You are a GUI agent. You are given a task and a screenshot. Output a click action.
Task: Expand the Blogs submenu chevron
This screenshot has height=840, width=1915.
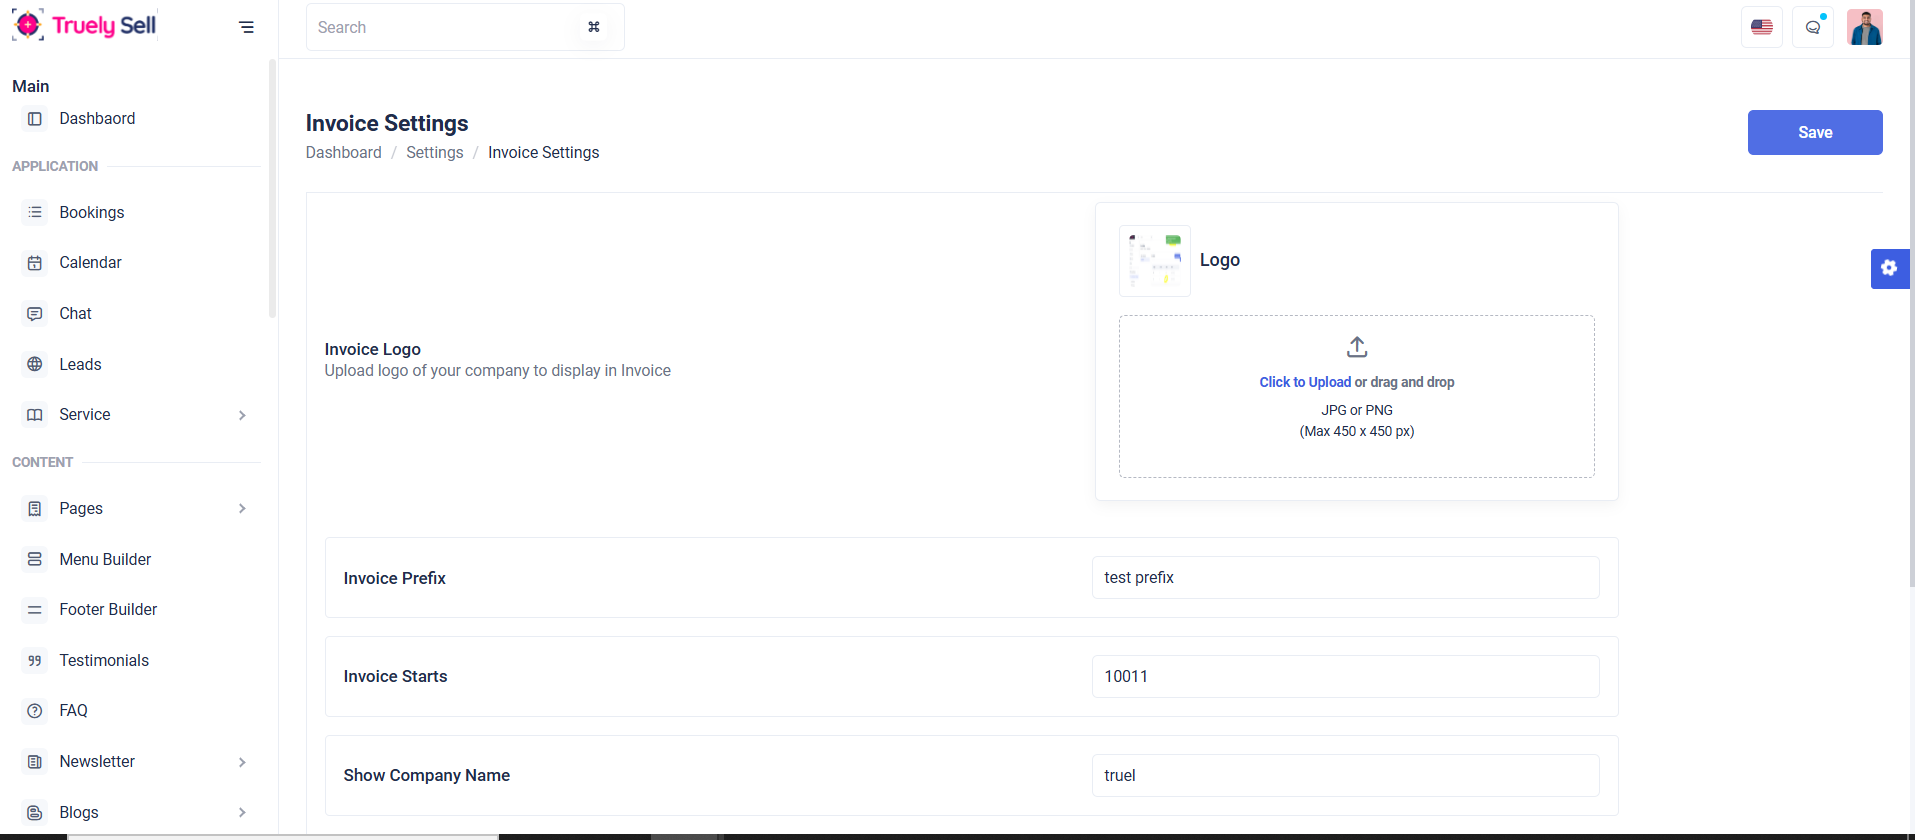point(242,812)
